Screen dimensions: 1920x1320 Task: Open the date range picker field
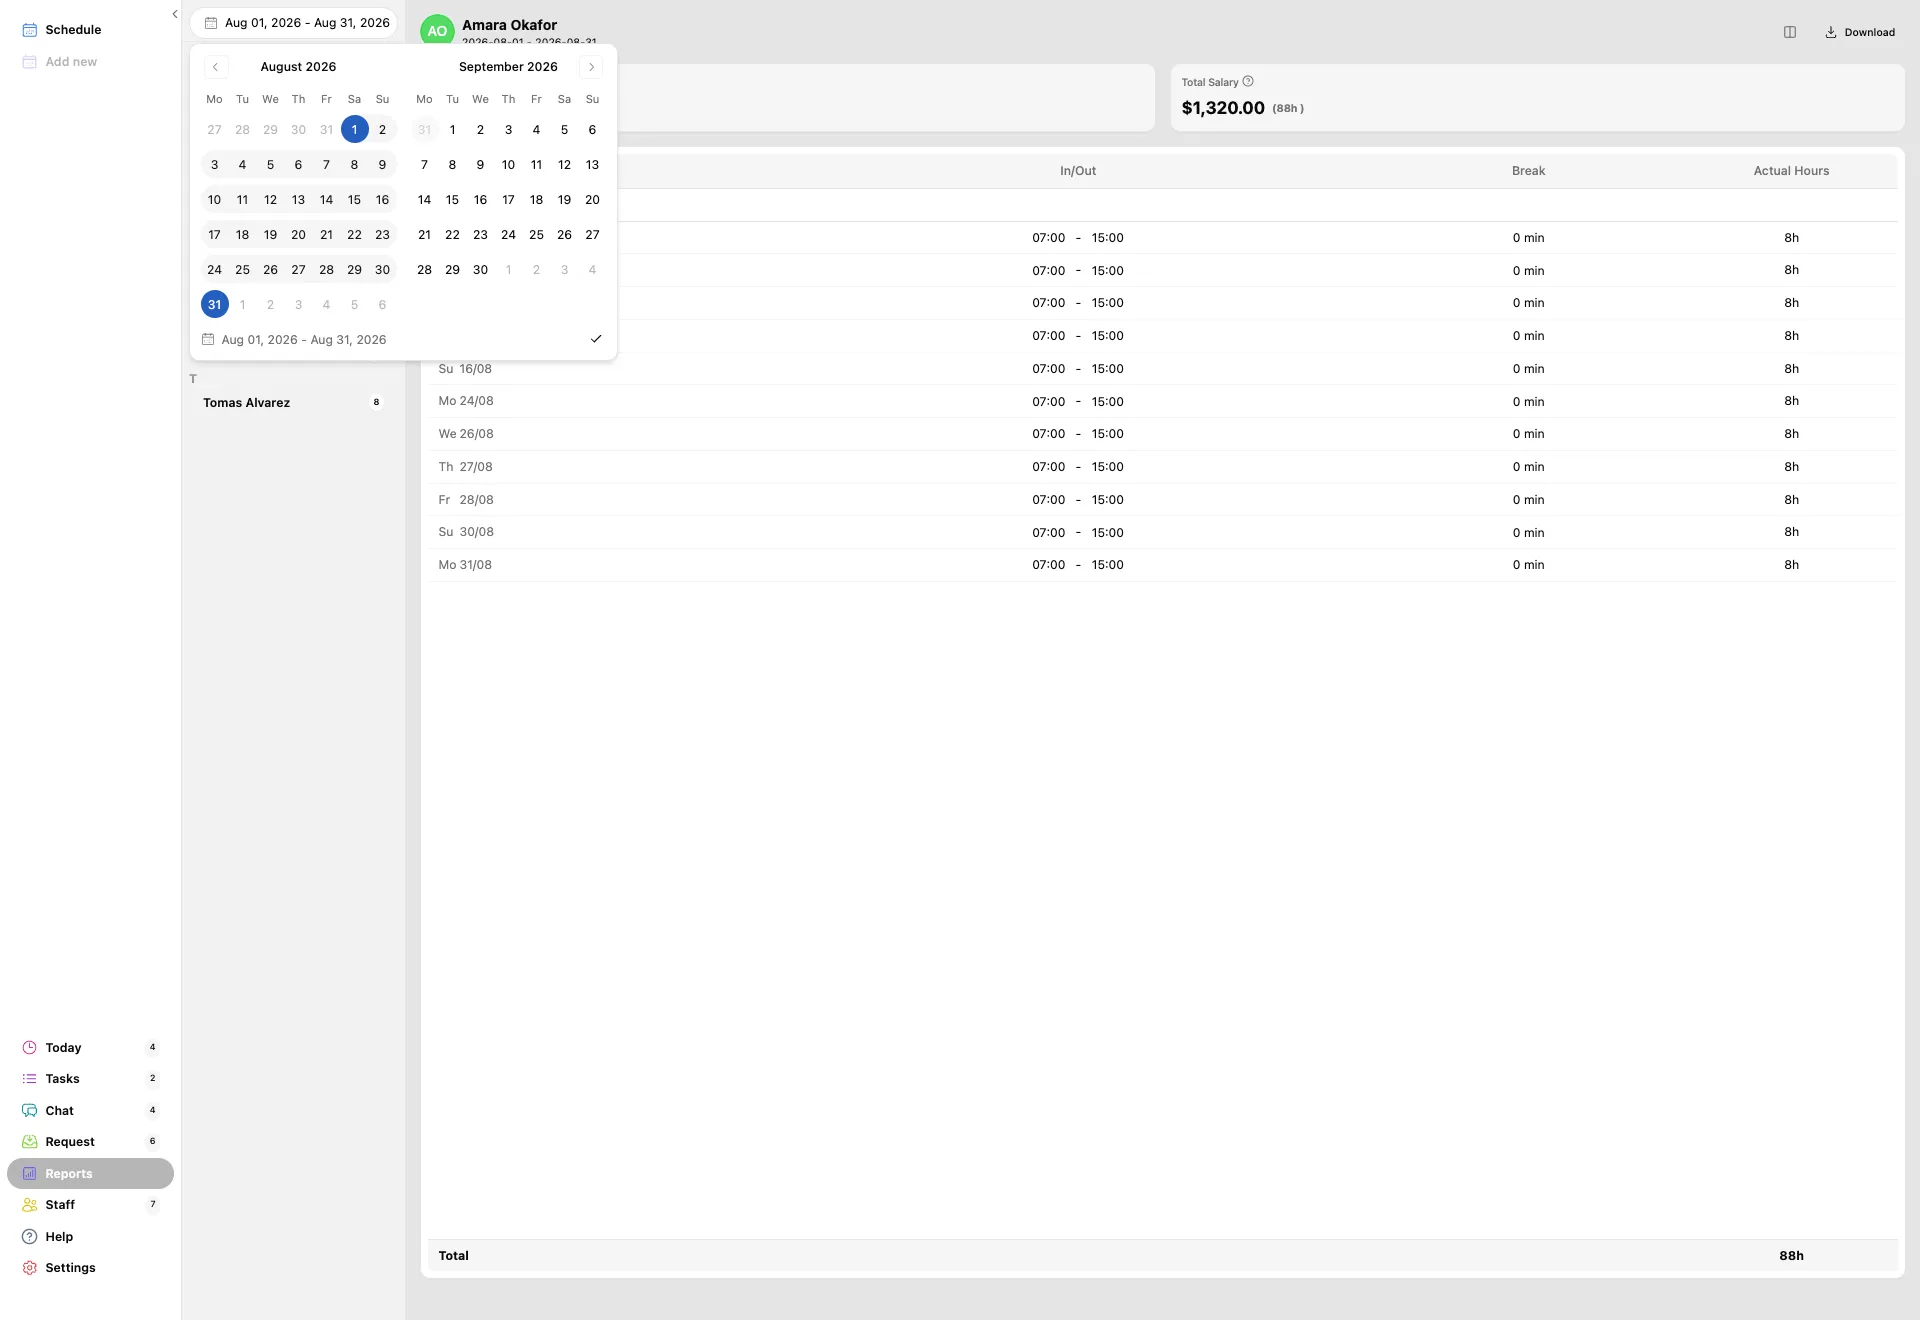click(294, 23)
